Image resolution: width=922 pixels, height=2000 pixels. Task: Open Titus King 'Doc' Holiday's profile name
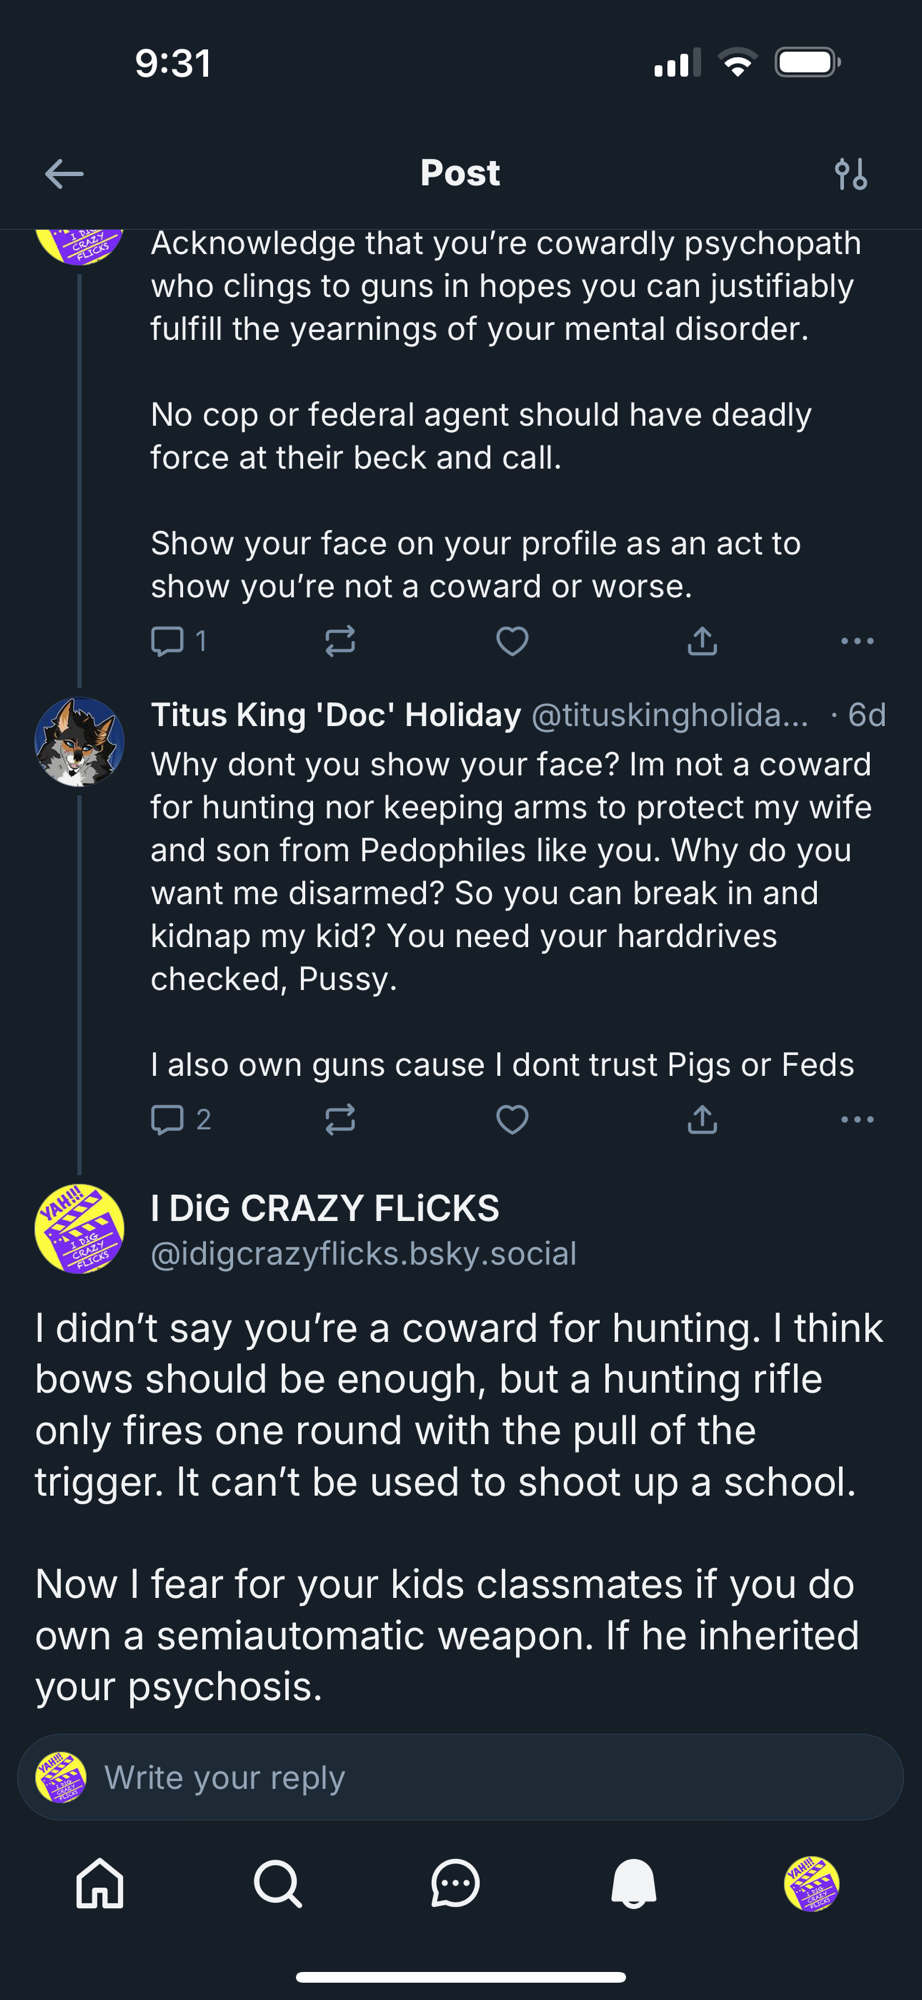pos(336,715)
